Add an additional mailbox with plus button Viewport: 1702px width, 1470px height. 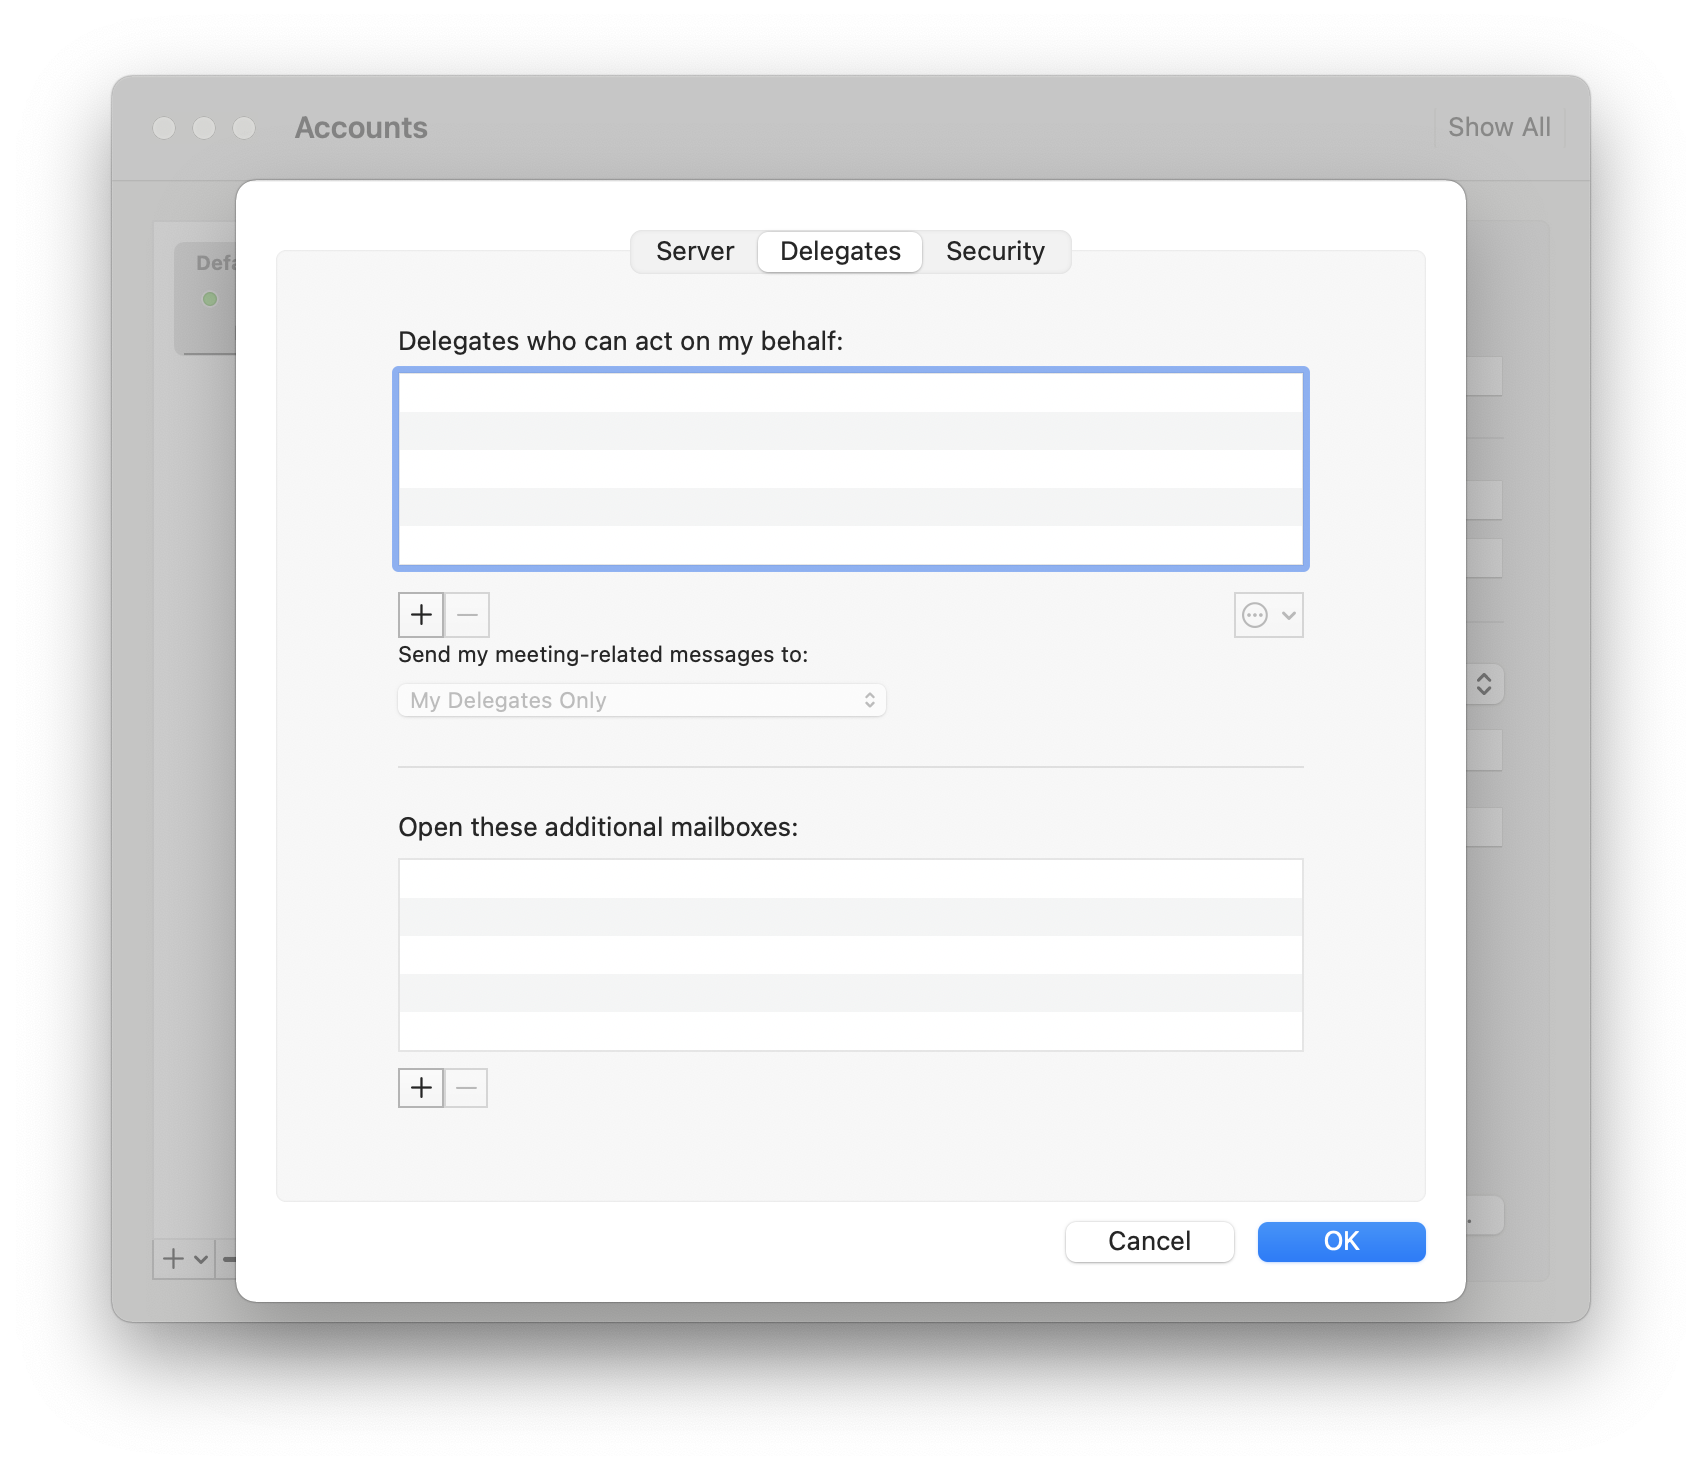pos(421,1088)
